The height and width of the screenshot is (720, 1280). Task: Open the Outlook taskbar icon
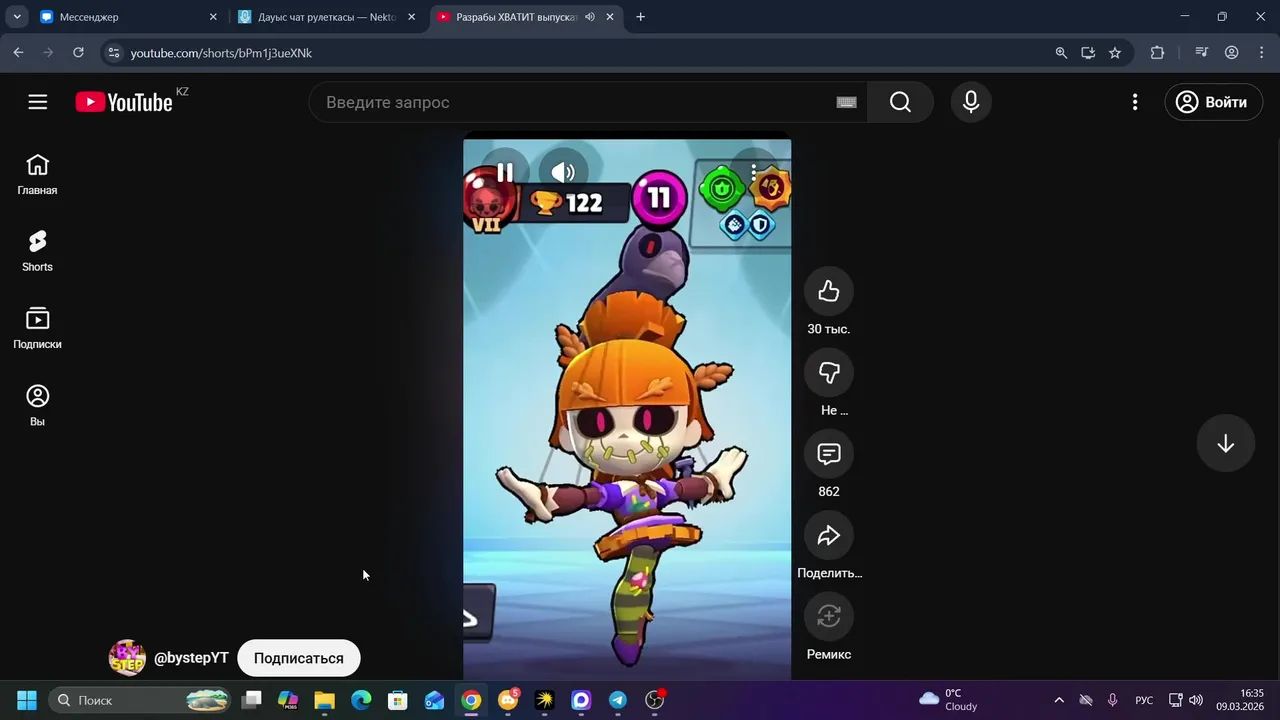pos(434,700)
